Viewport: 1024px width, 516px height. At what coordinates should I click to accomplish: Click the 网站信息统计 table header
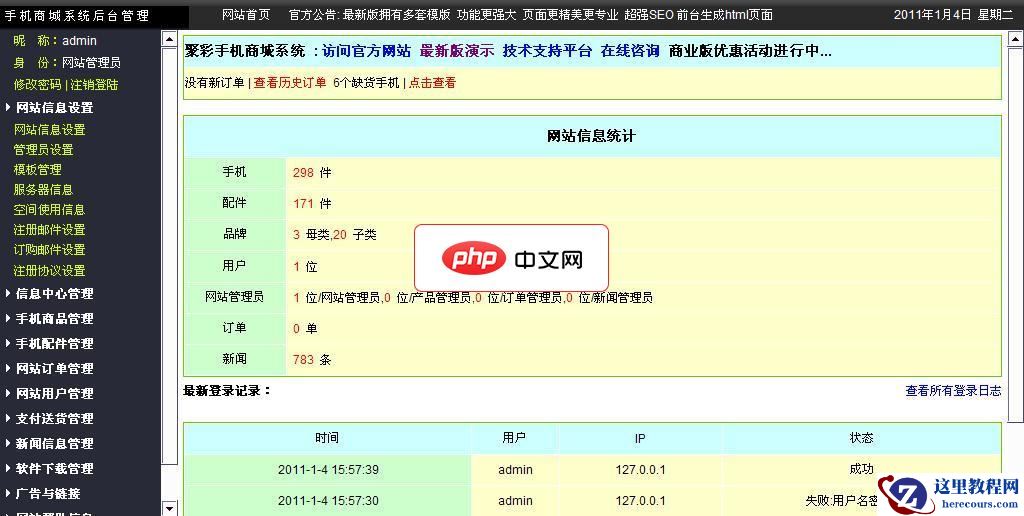591,136
